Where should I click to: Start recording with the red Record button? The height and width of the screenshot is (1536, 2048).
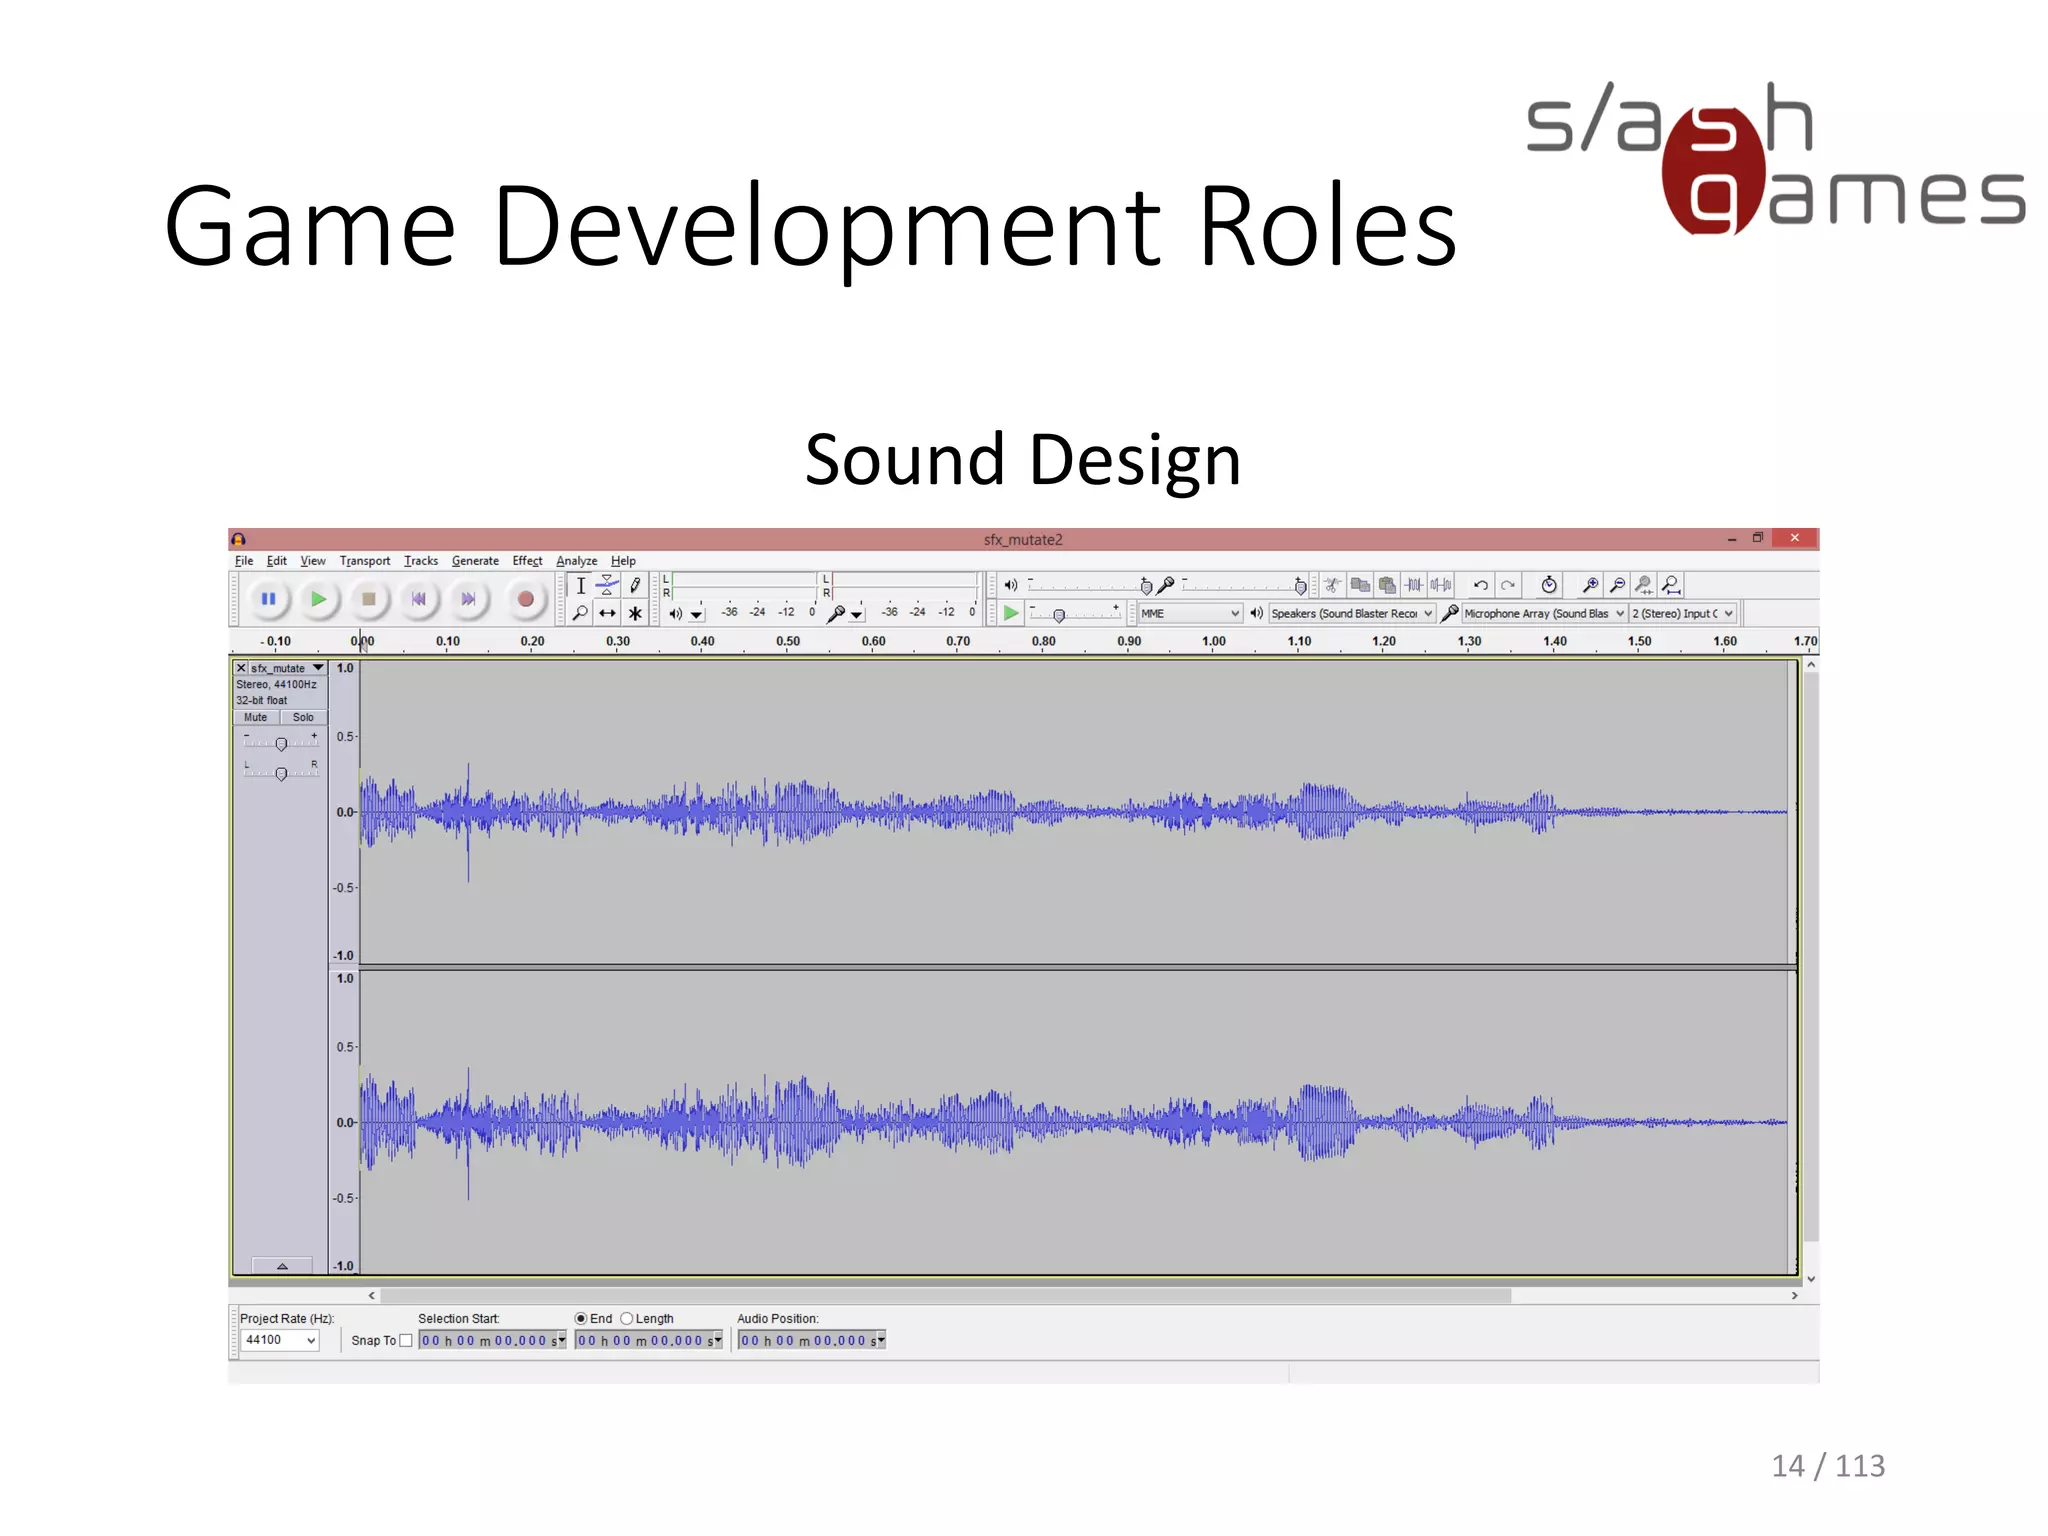pyautogui.click(x=525, y=599)
